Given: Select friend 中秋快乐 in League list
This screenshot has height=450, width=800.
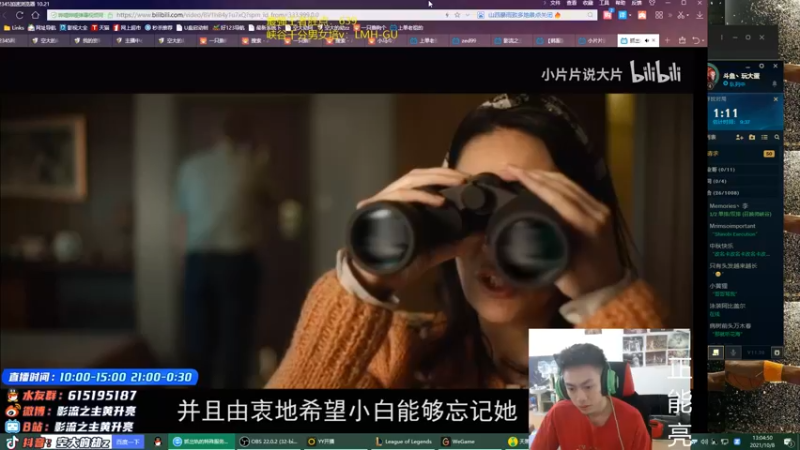Looking at the screenshot, I should [x=745, y=249].
